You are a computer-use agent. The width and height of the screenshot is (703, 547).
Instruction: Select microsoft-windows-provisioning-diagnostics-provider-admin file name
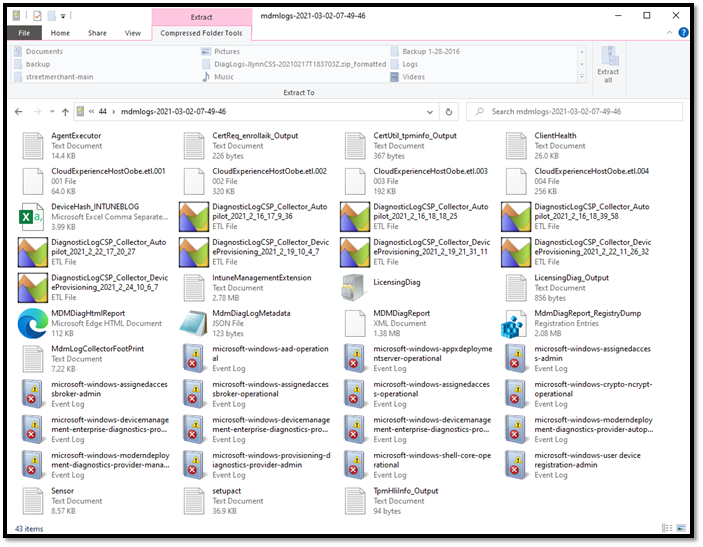tap(271, 460)
